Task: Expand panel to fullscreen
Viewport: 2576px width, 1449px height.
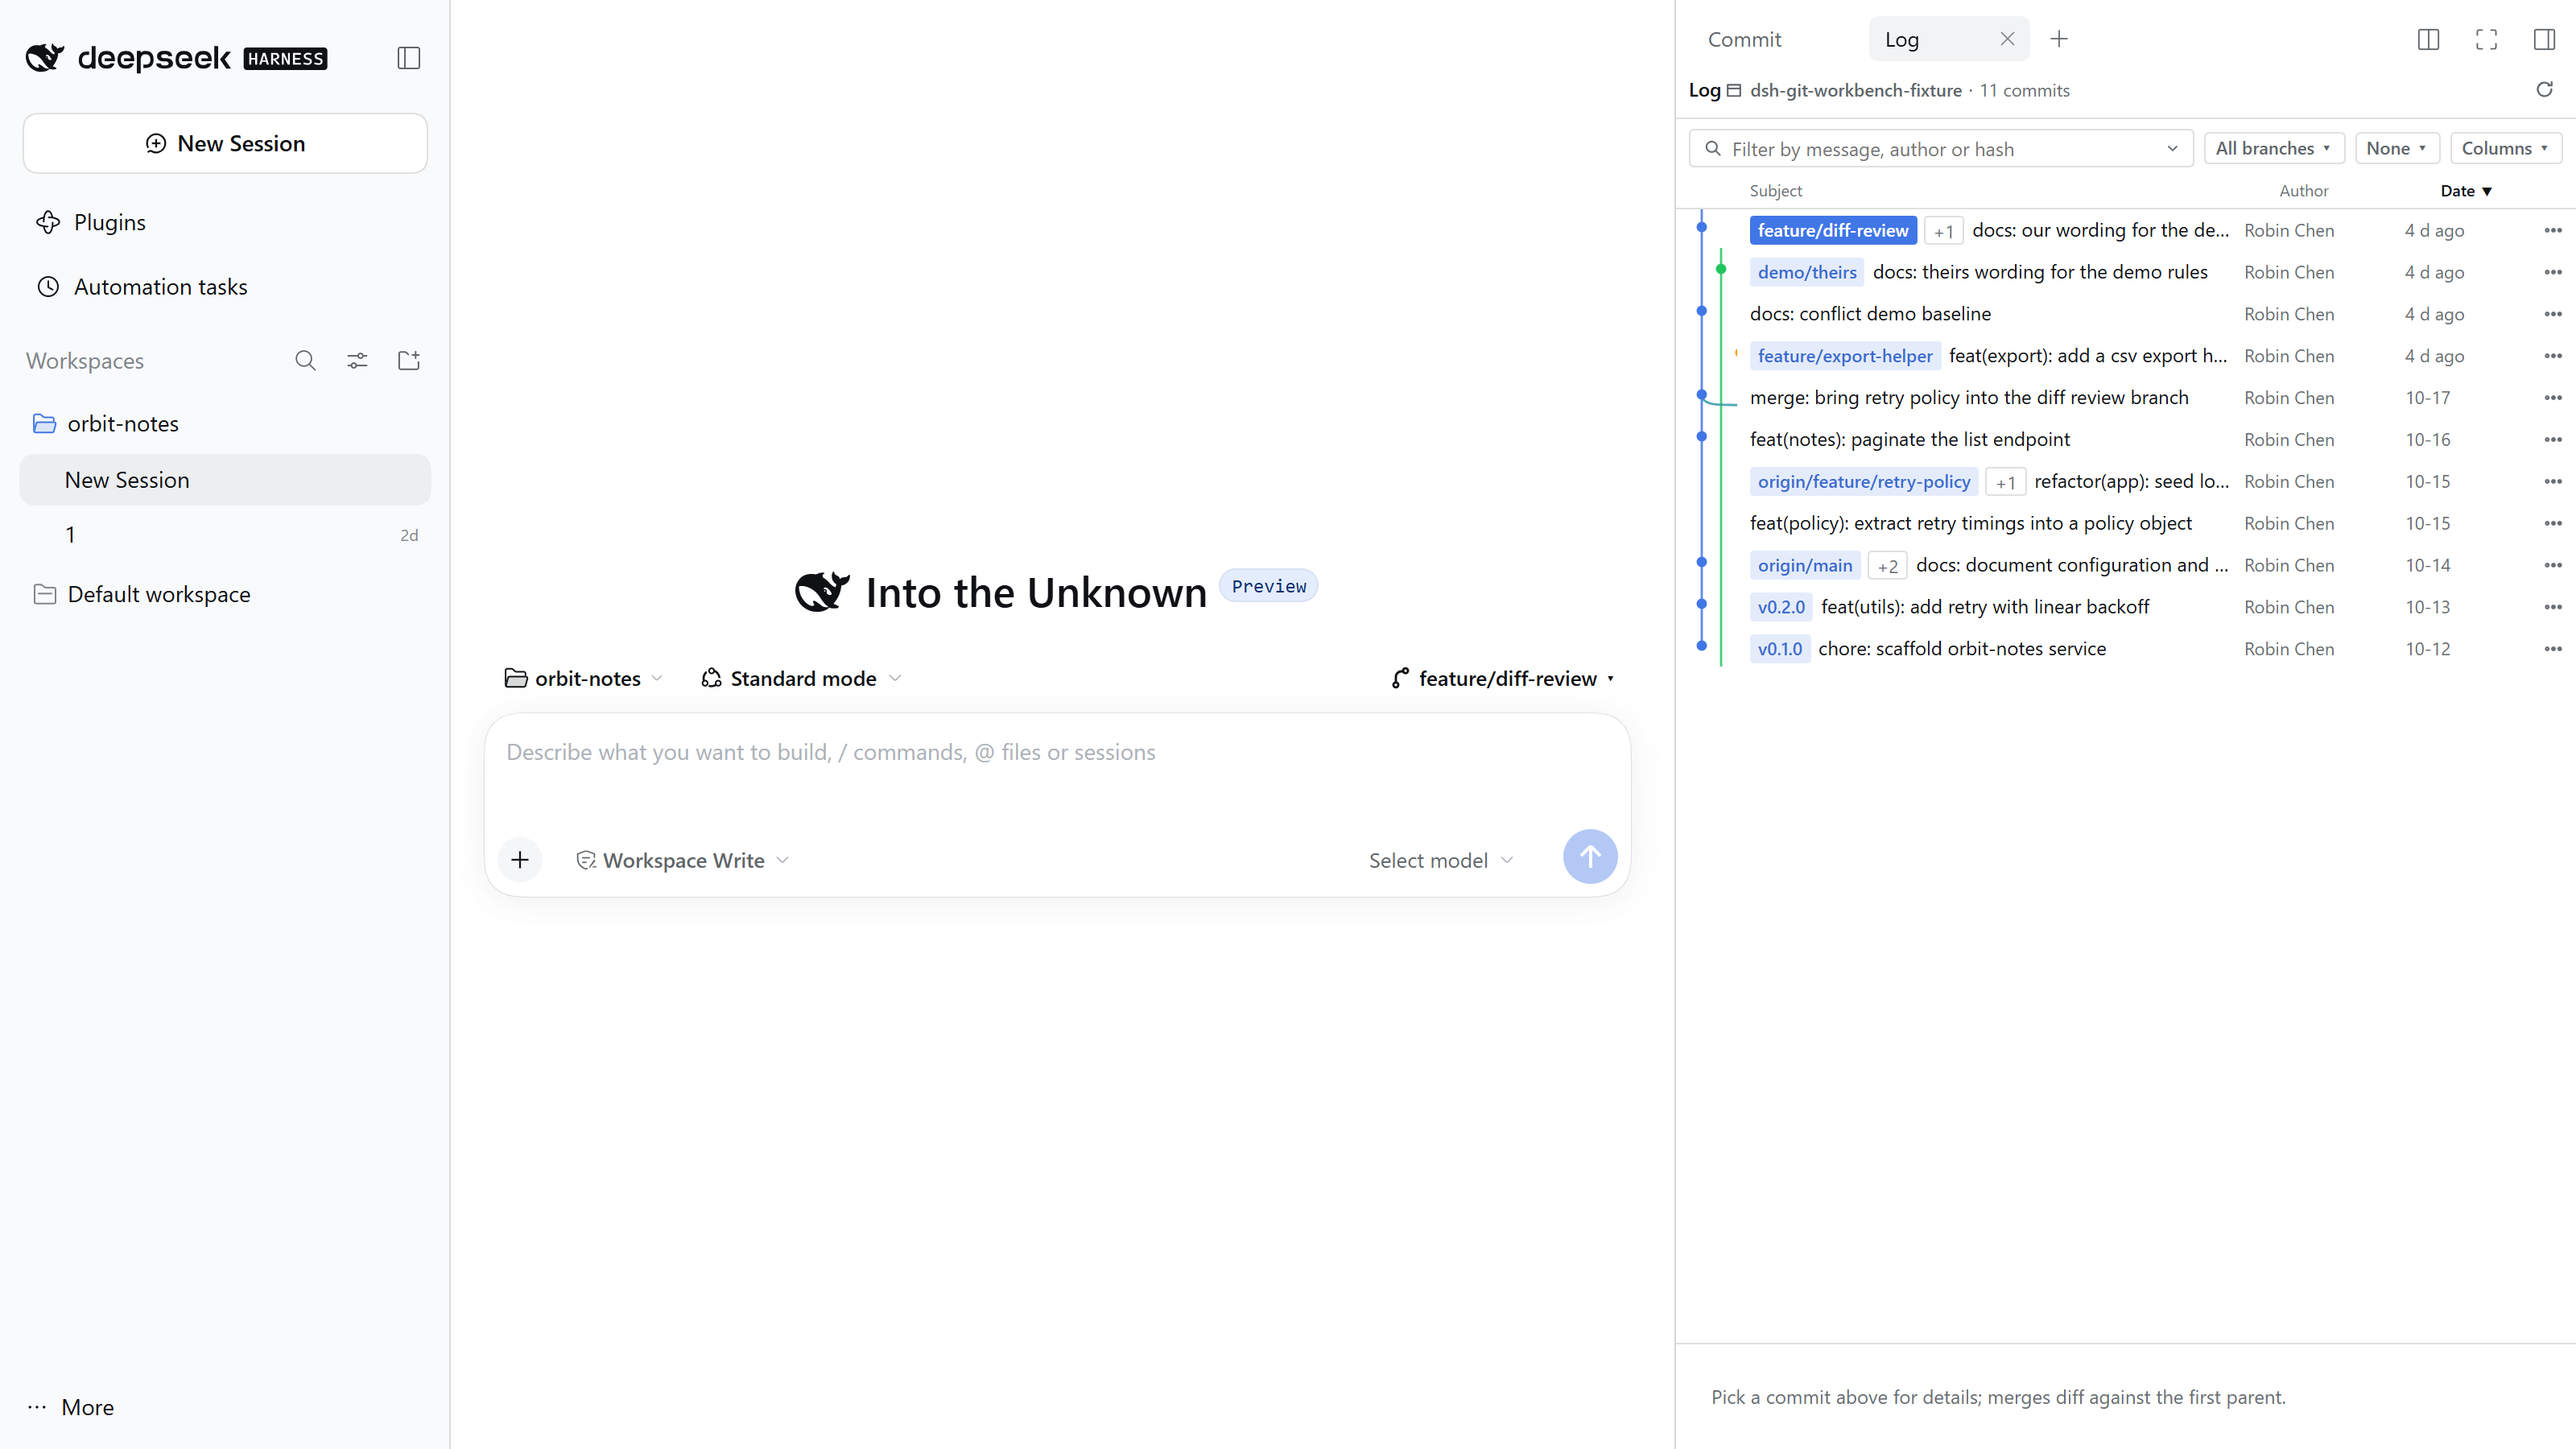Action: pos(2486,39)
